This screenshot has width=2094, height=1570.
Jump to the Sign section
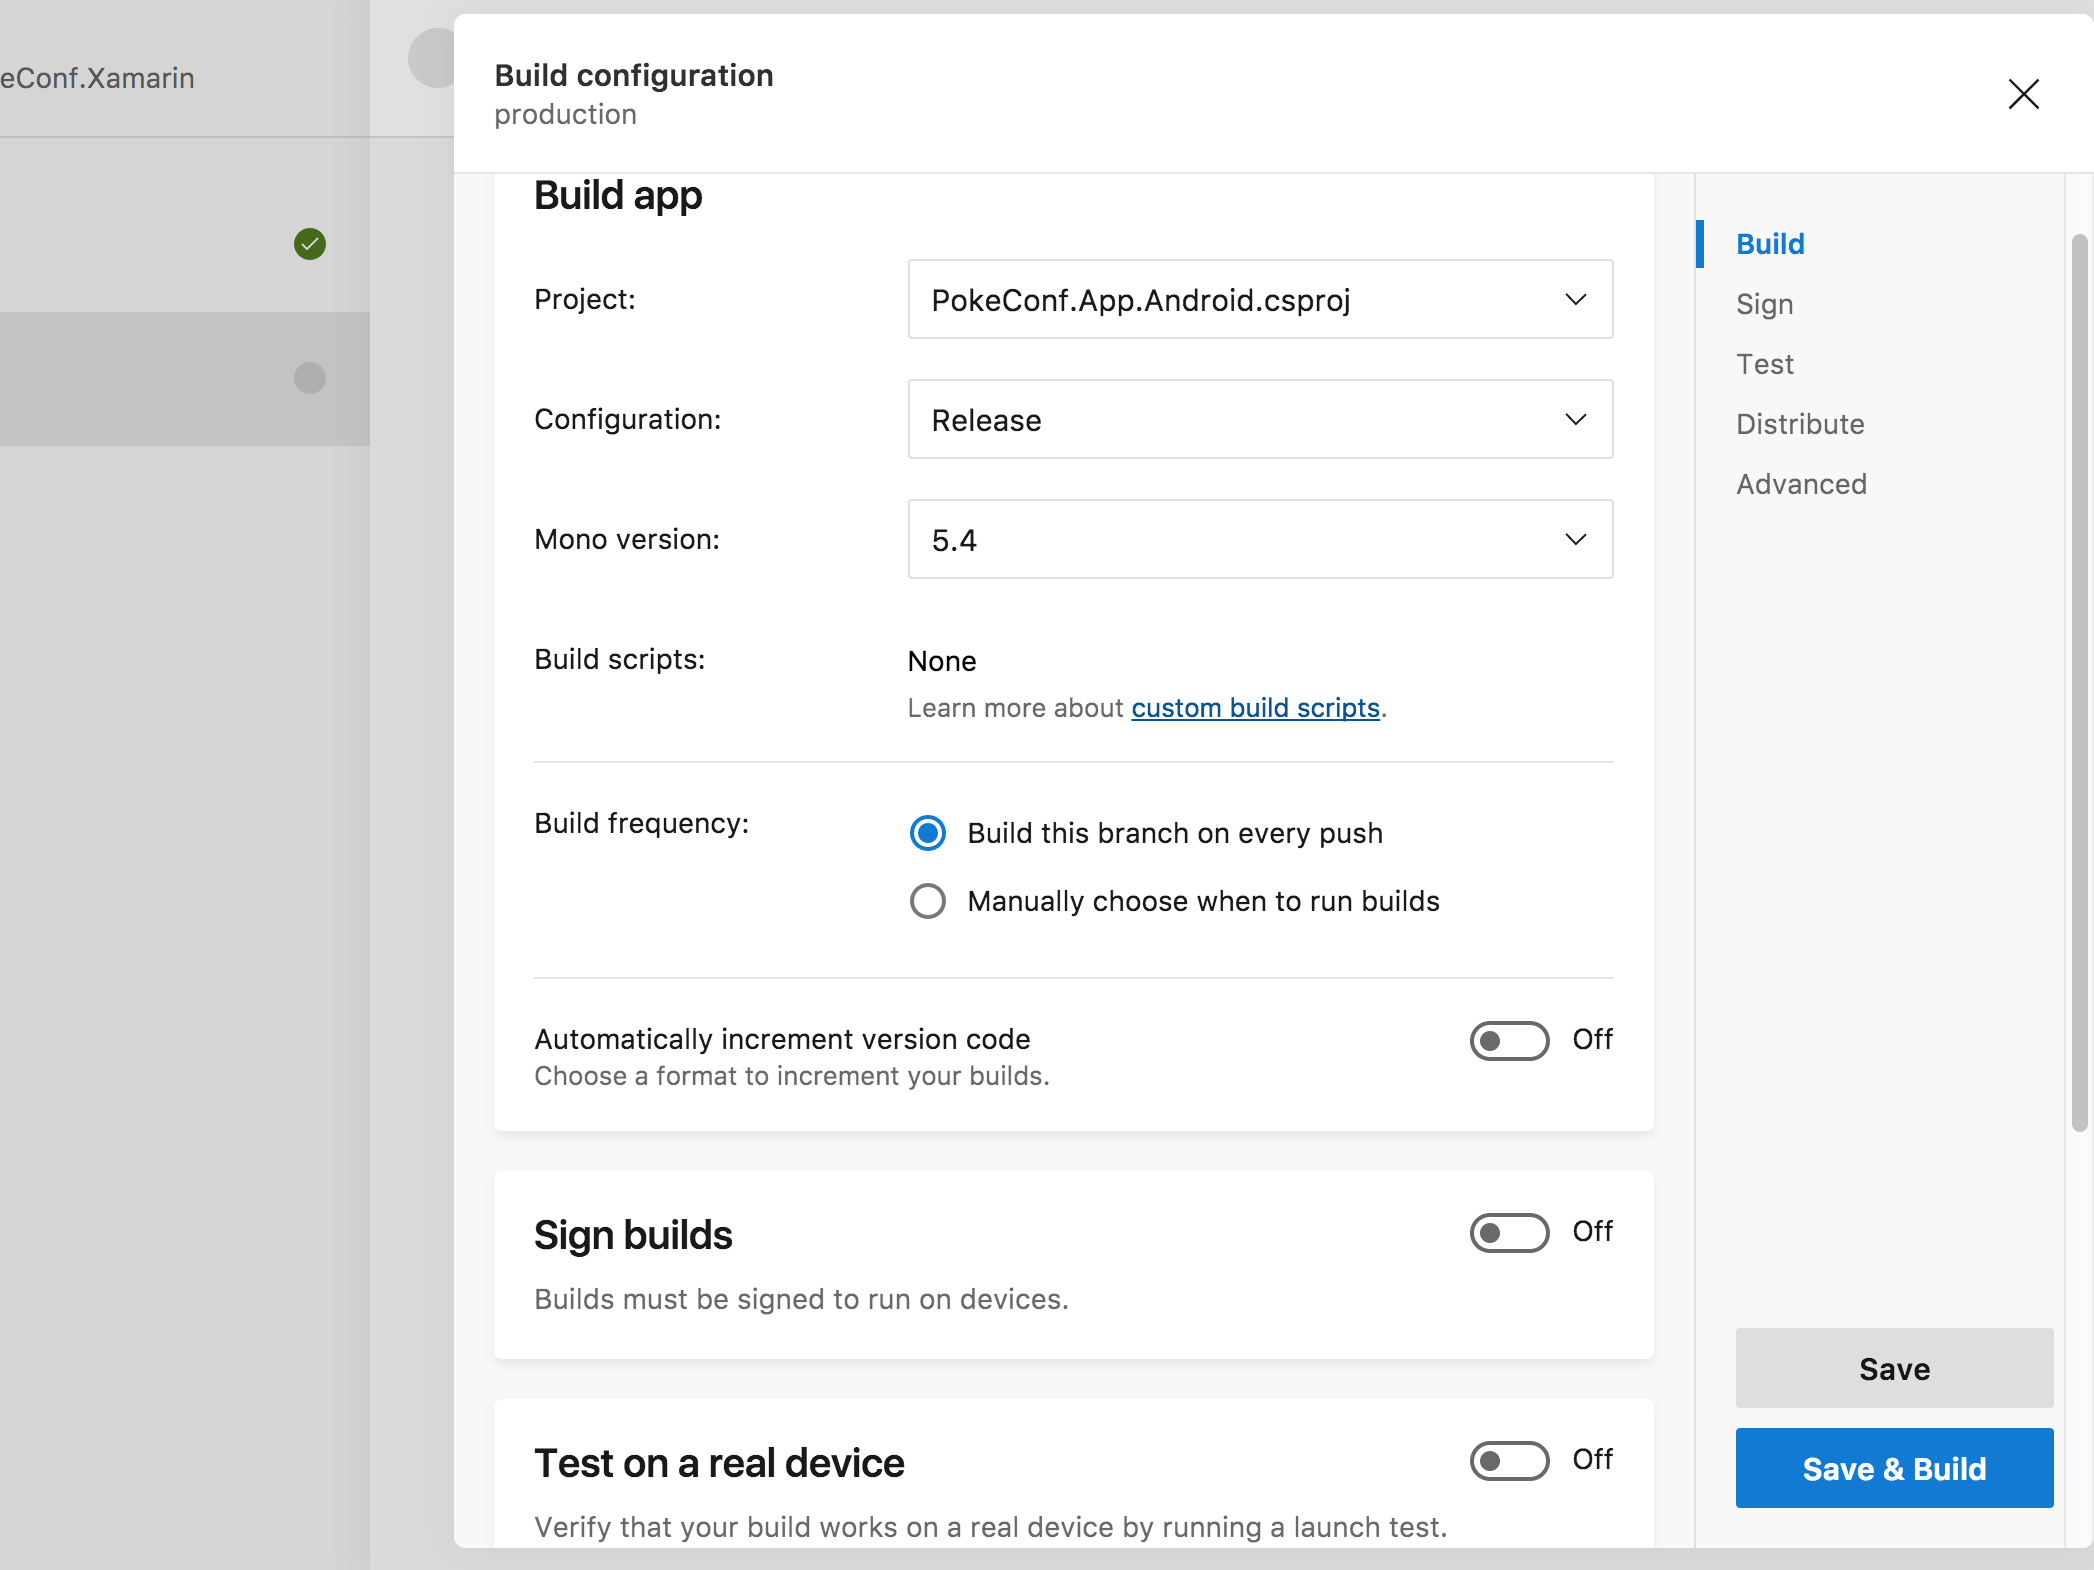coord(1764,304)
